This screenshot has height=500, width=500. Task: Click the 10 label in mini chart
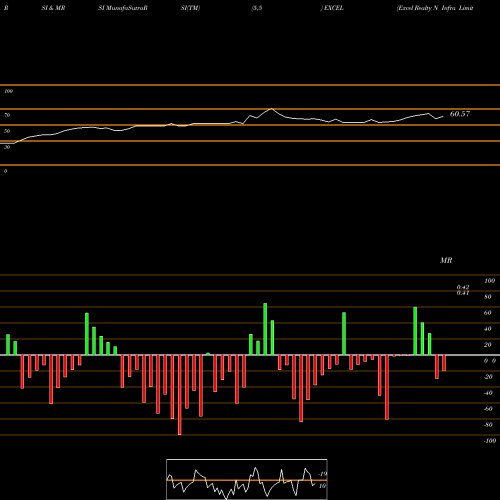[x=322, y=486]
